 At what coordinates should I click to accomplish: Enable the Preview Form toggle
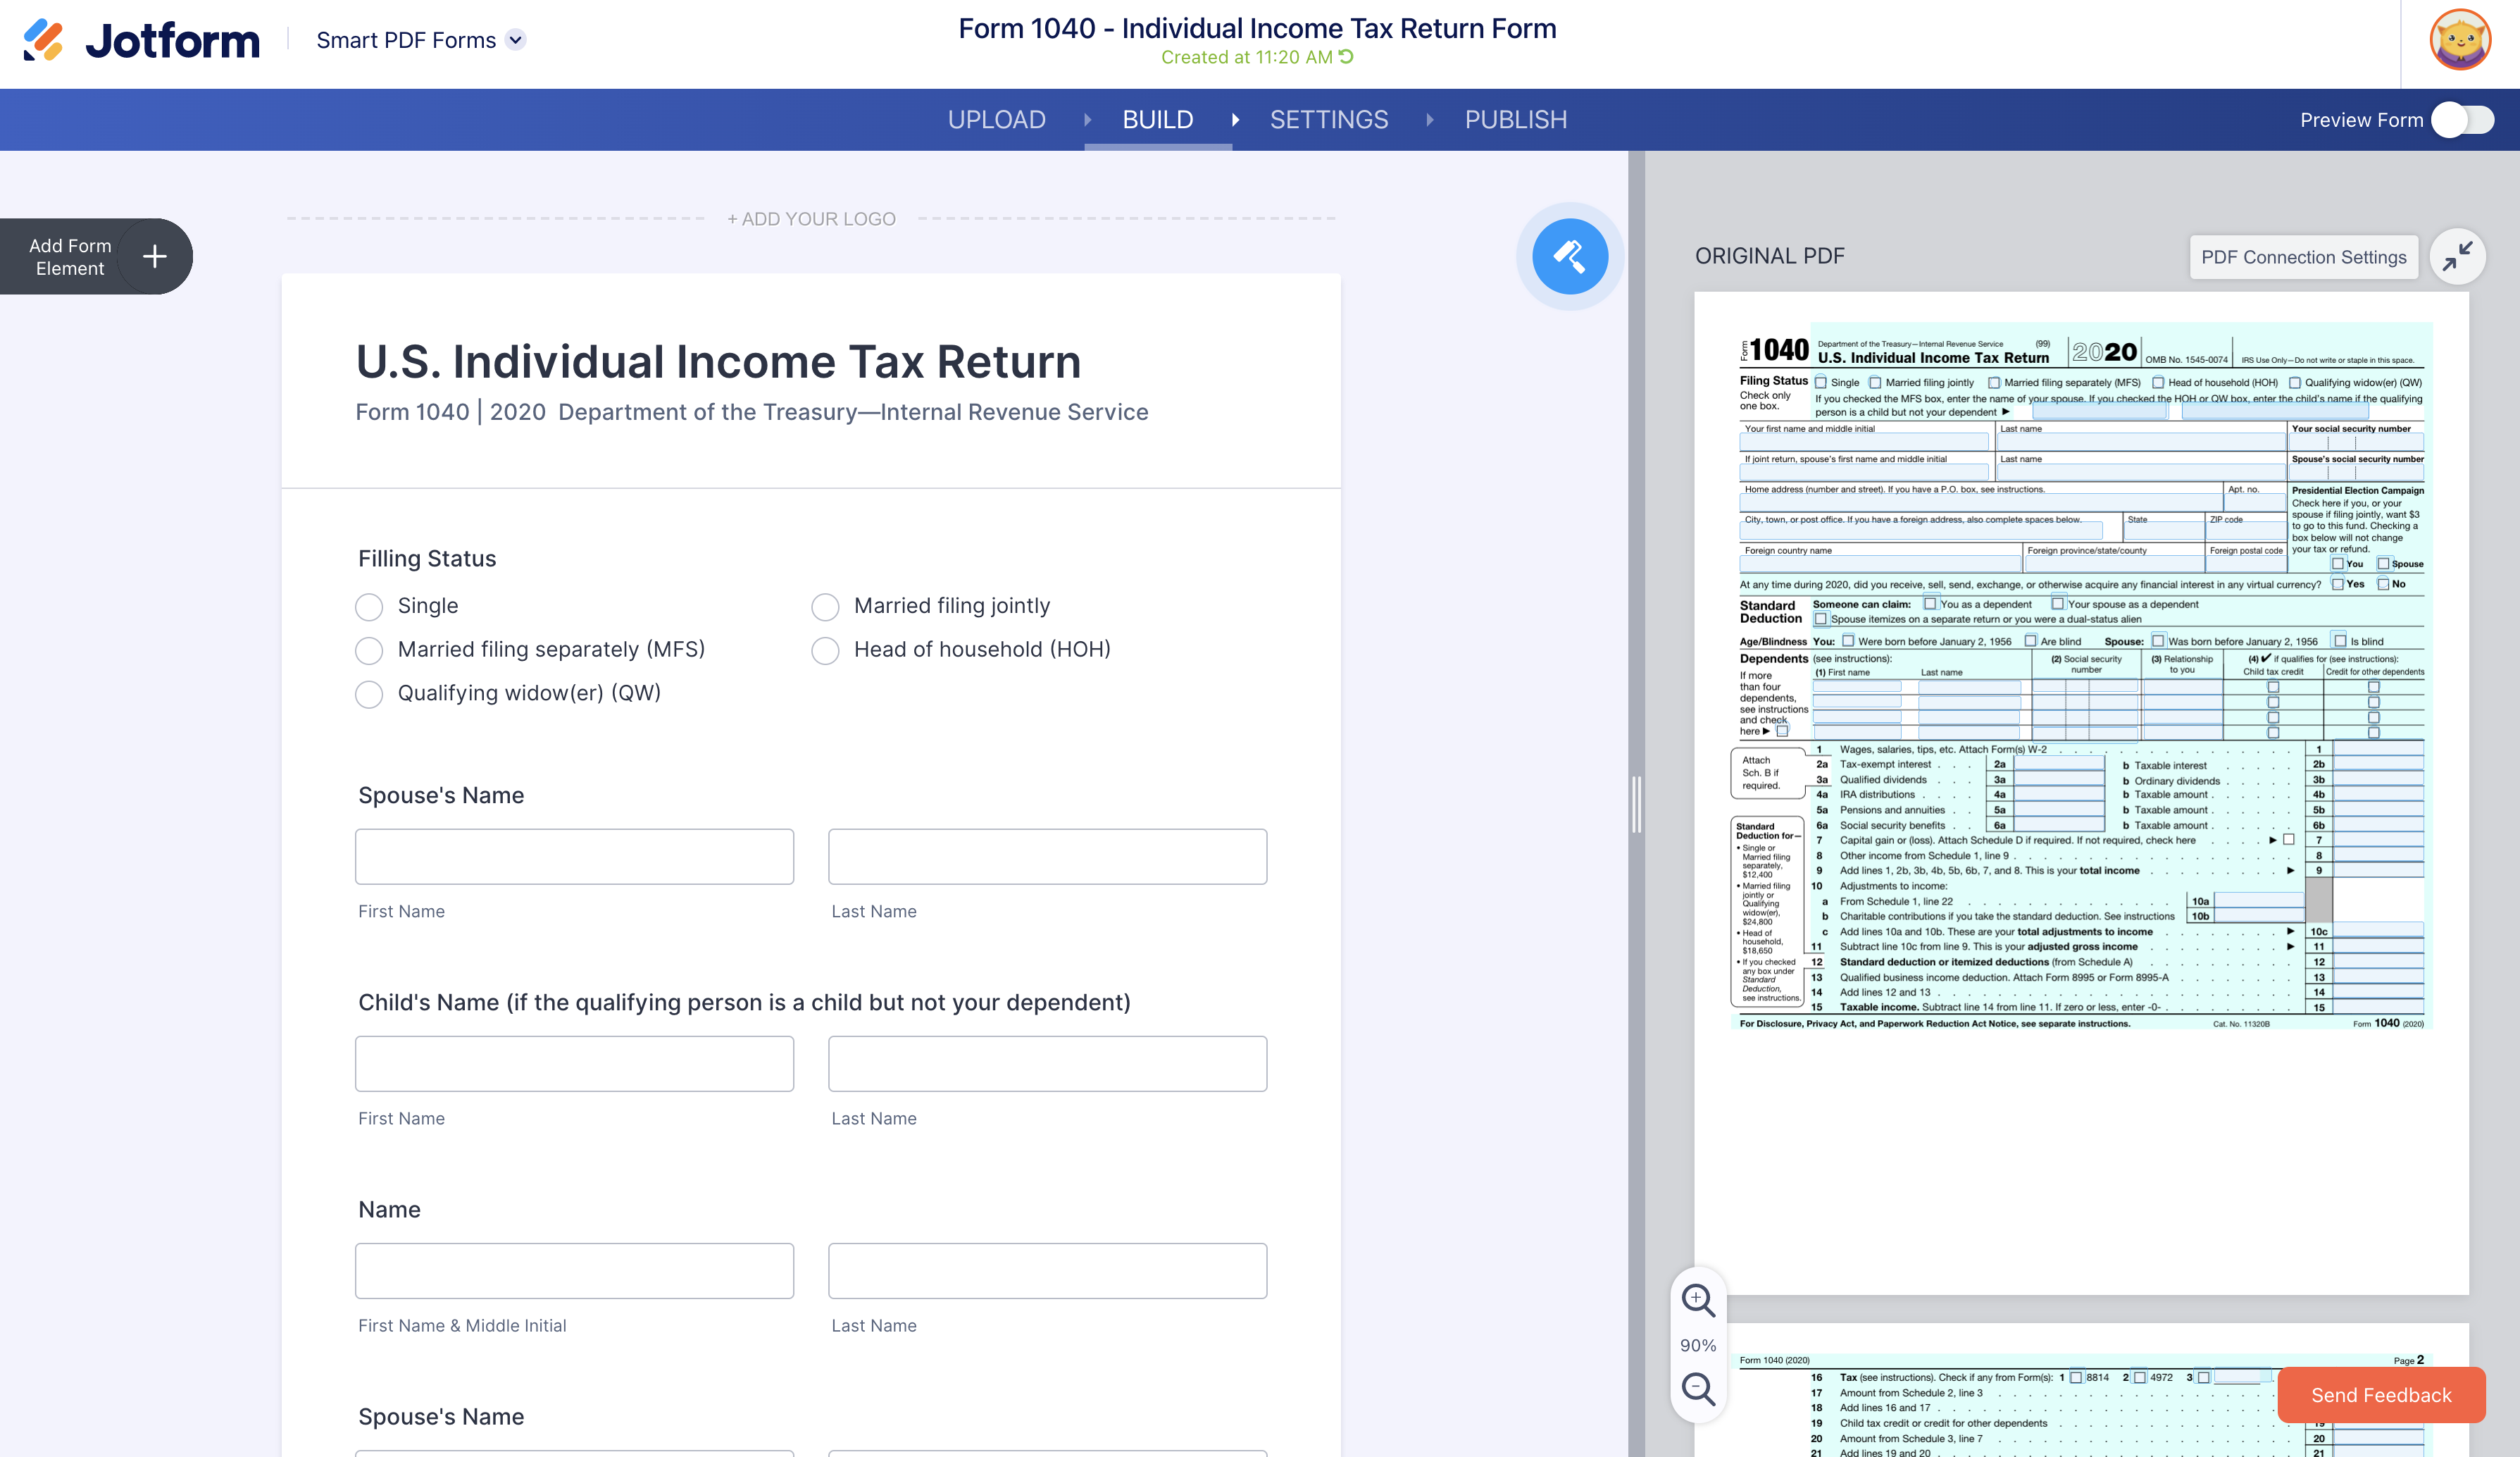click(2463, 120)
